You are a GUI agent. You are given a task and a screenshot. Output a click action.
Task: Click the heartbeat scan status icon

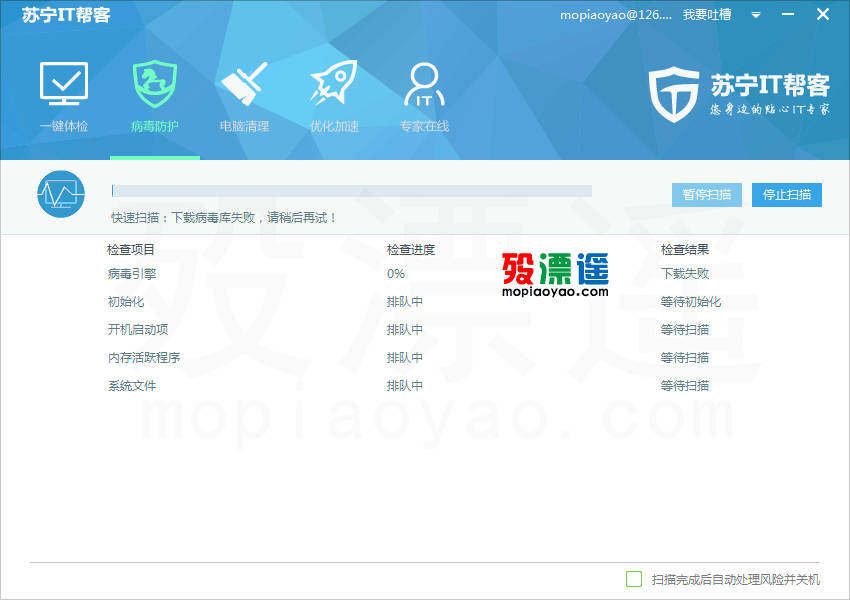click(61, 194)
